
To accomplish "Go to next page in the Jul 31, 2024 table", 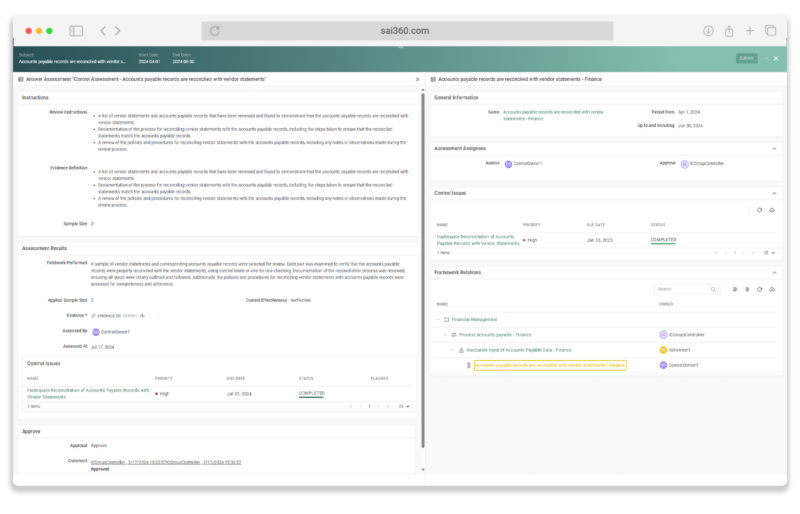I will [x=378, y=407].
